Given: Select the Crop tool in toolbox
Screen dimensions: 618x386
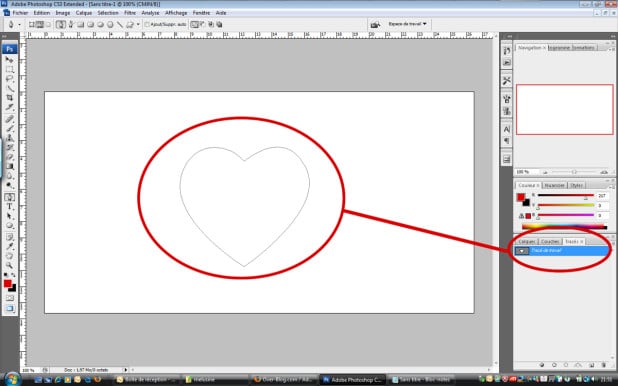Looking at the screenshot, I should 9,98.
